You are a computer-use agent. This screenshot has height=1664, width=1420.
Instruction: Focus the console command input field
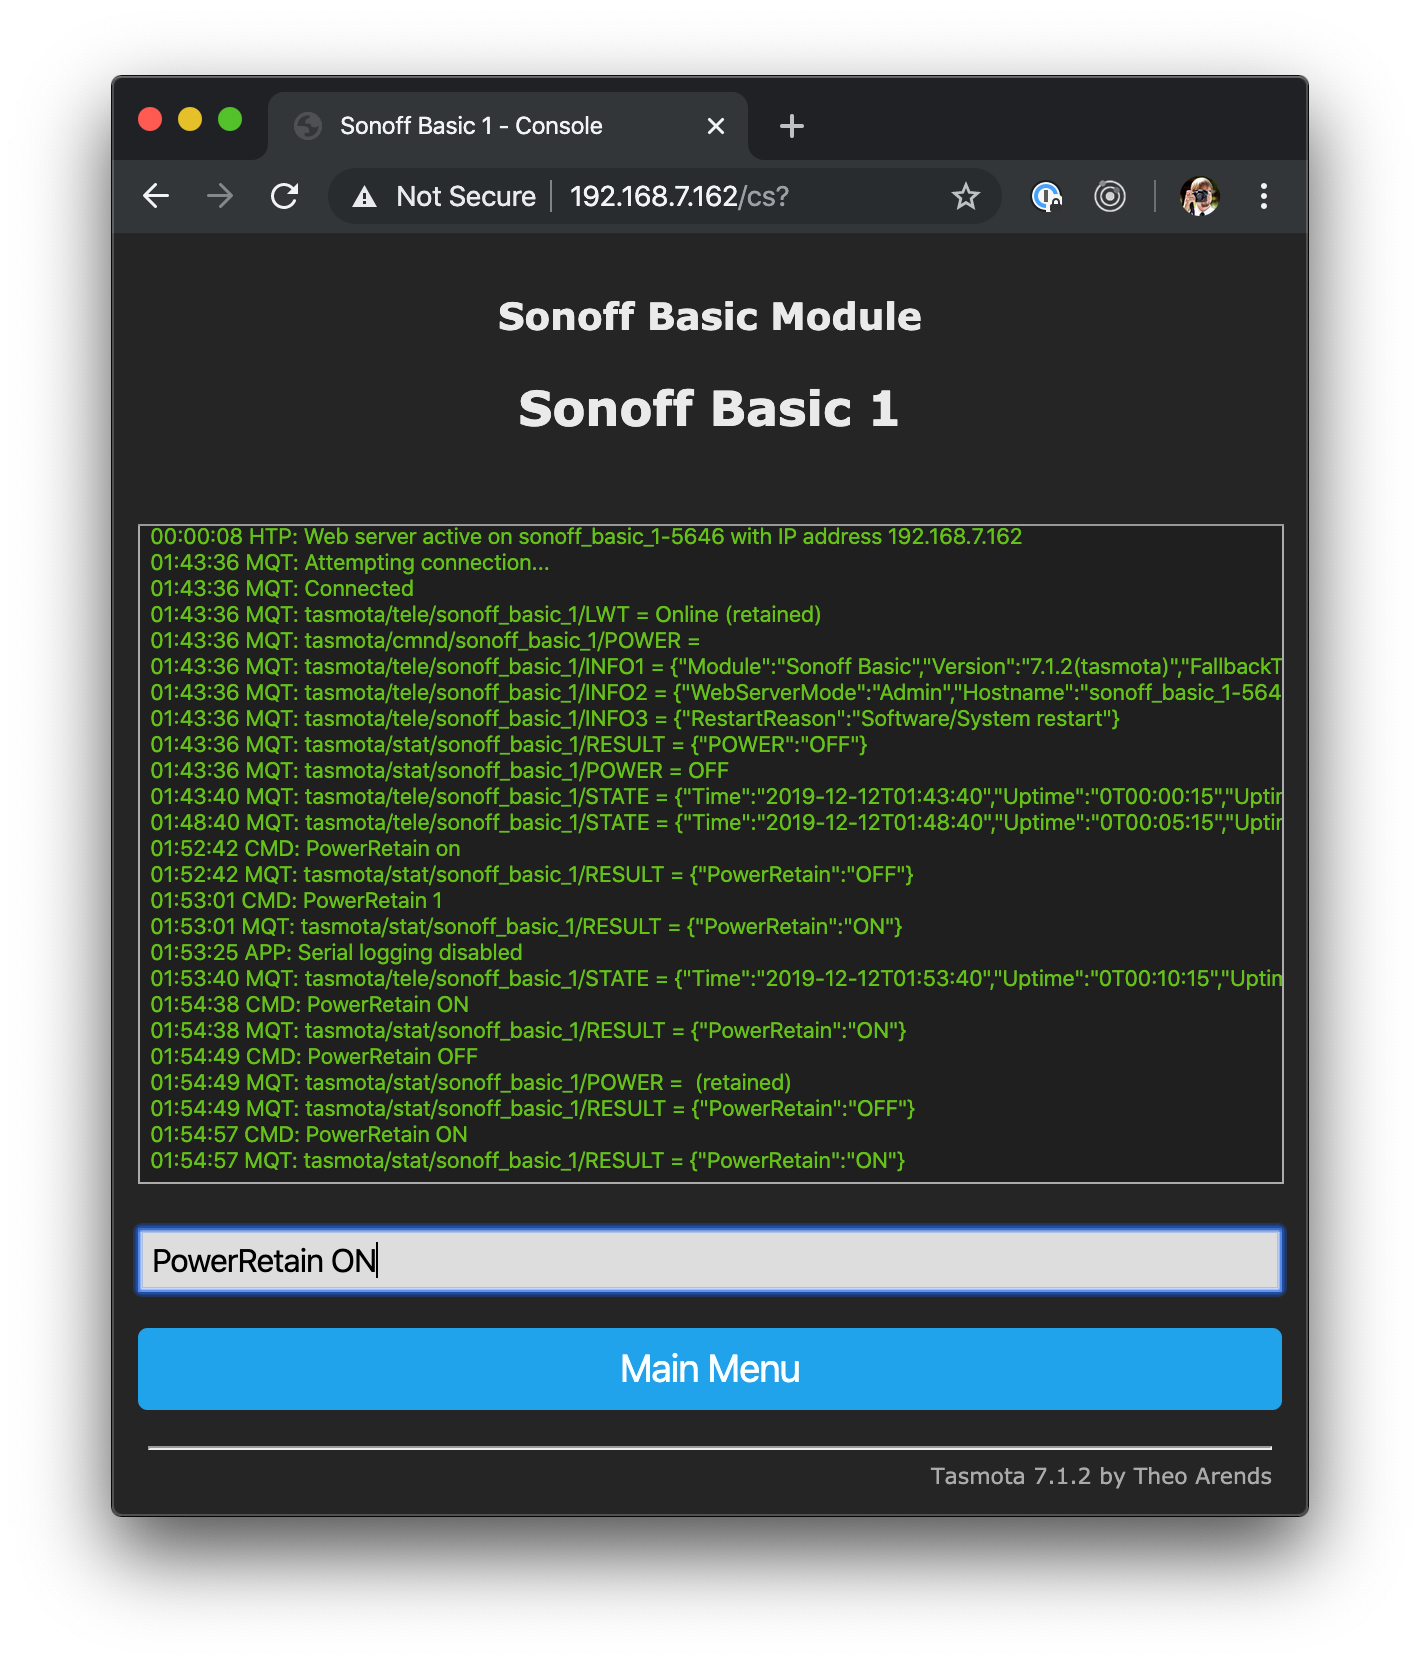710,1260
